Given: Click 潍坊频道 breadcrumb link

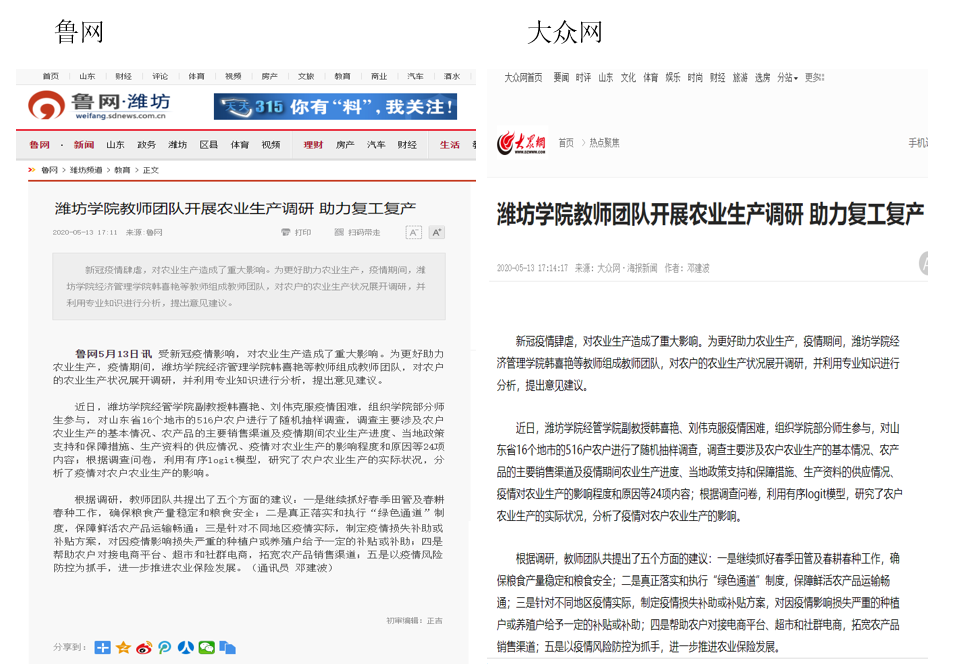Looking at the screenshot, I should (x=86, y=170).
